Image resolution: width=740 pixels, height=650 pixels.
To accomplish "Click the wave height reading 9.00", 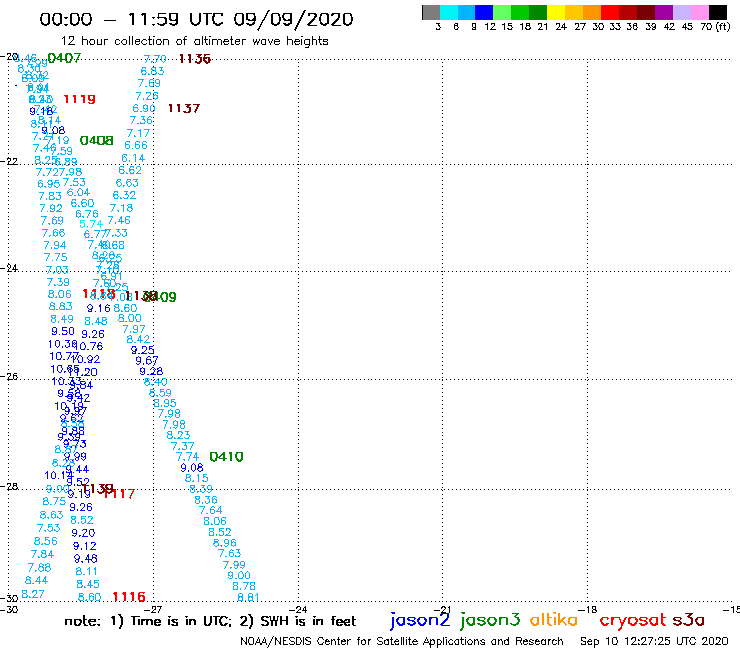I will [239, 575].
